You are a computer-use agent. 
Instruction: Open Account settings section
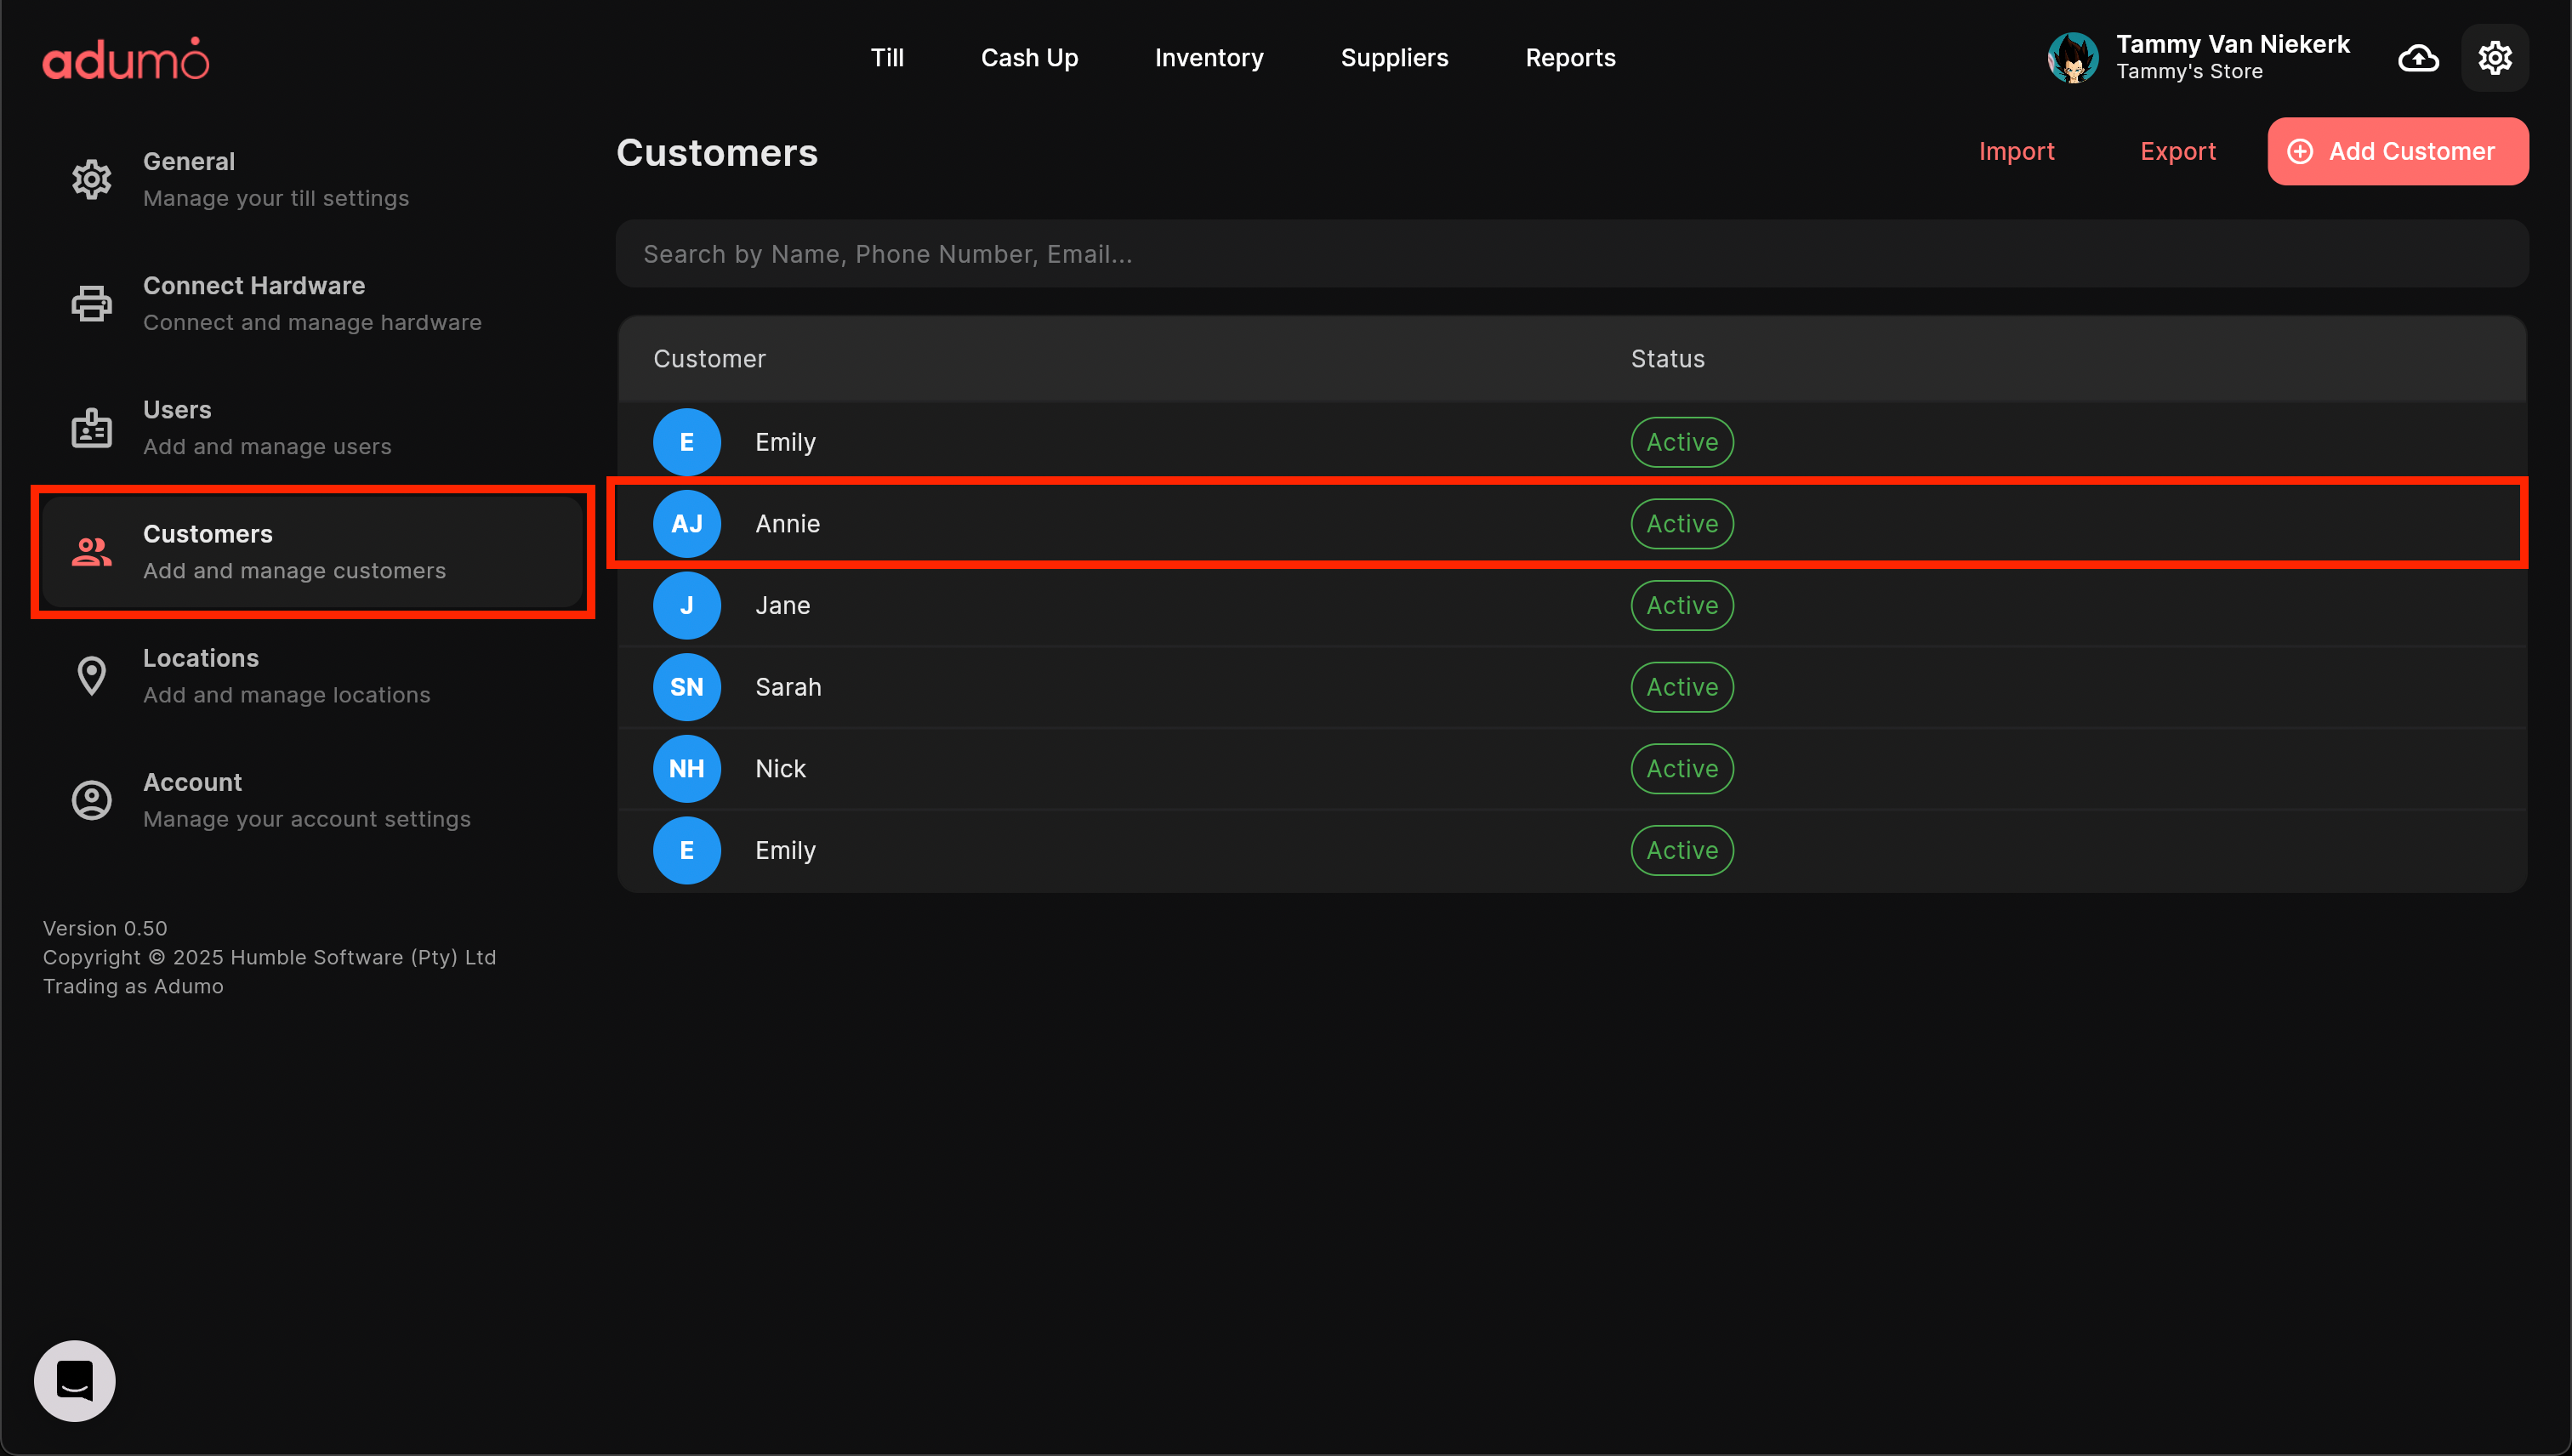(x=312, y=800)
